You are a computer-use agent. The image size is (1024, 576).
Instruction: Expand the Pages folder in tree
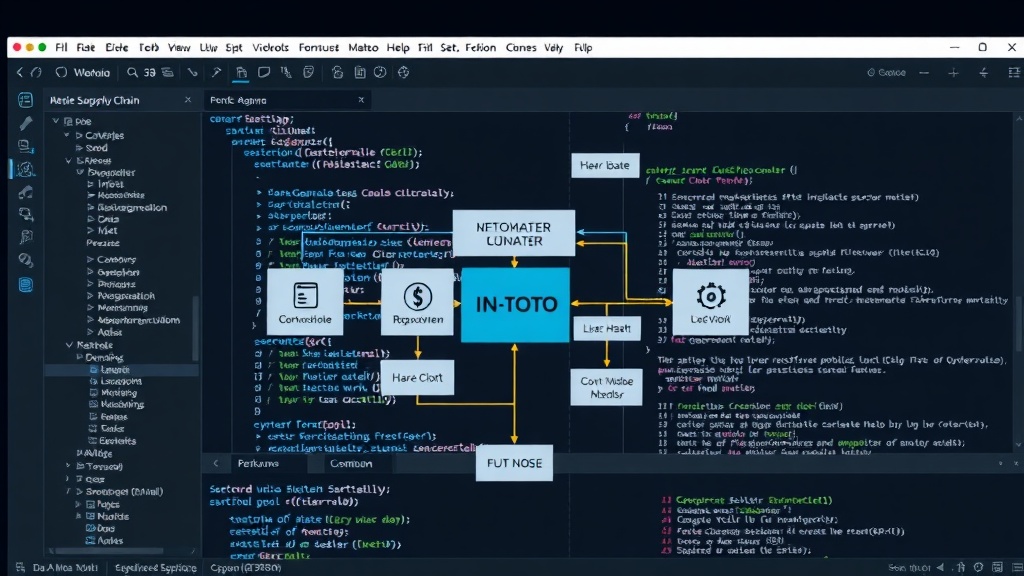tap(79, 504)
